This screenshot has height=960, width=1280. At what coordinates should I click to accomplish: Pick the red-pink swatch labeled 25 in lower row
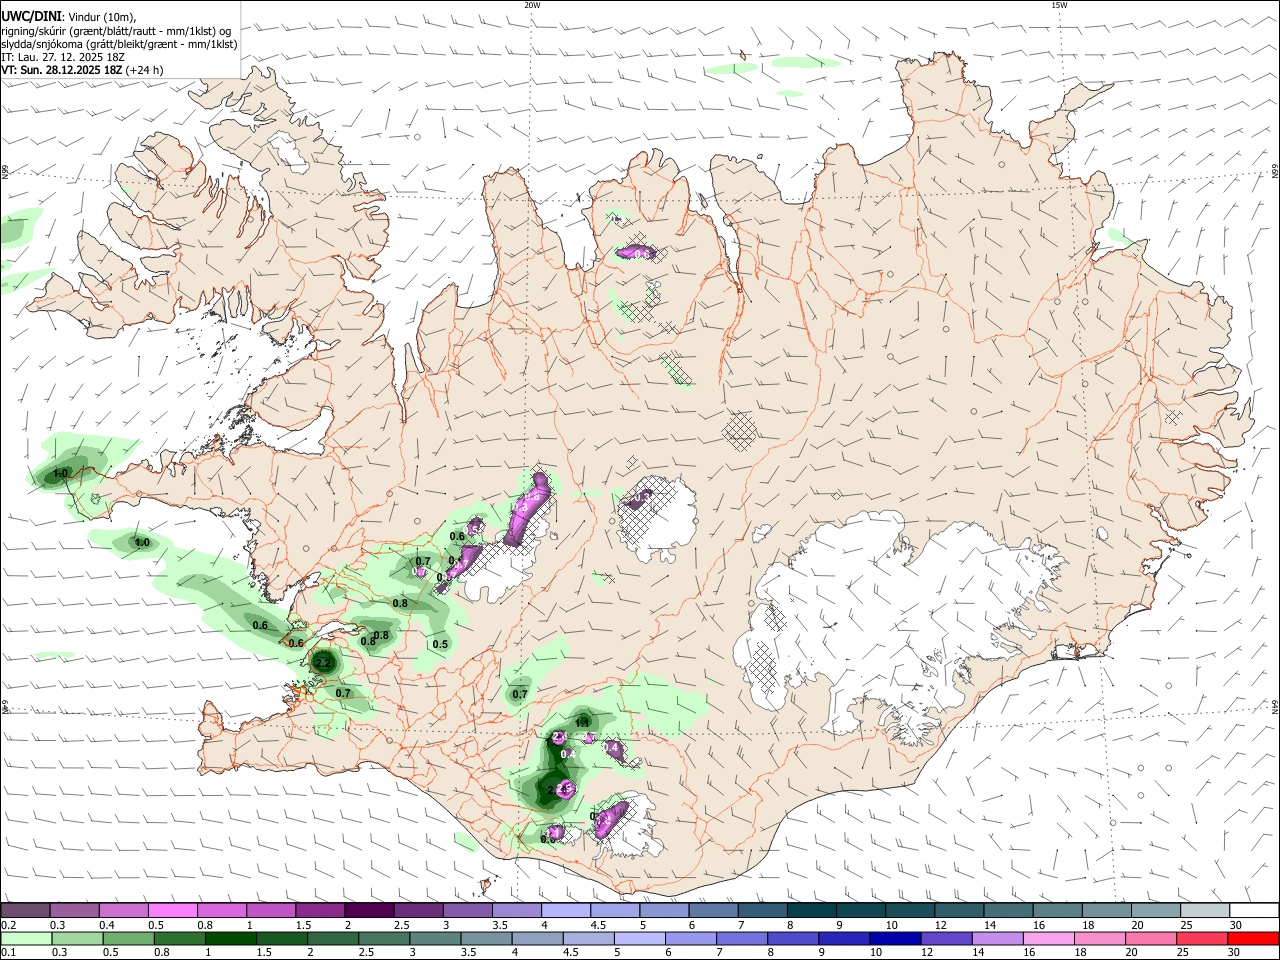click(x=1202, y=939)
